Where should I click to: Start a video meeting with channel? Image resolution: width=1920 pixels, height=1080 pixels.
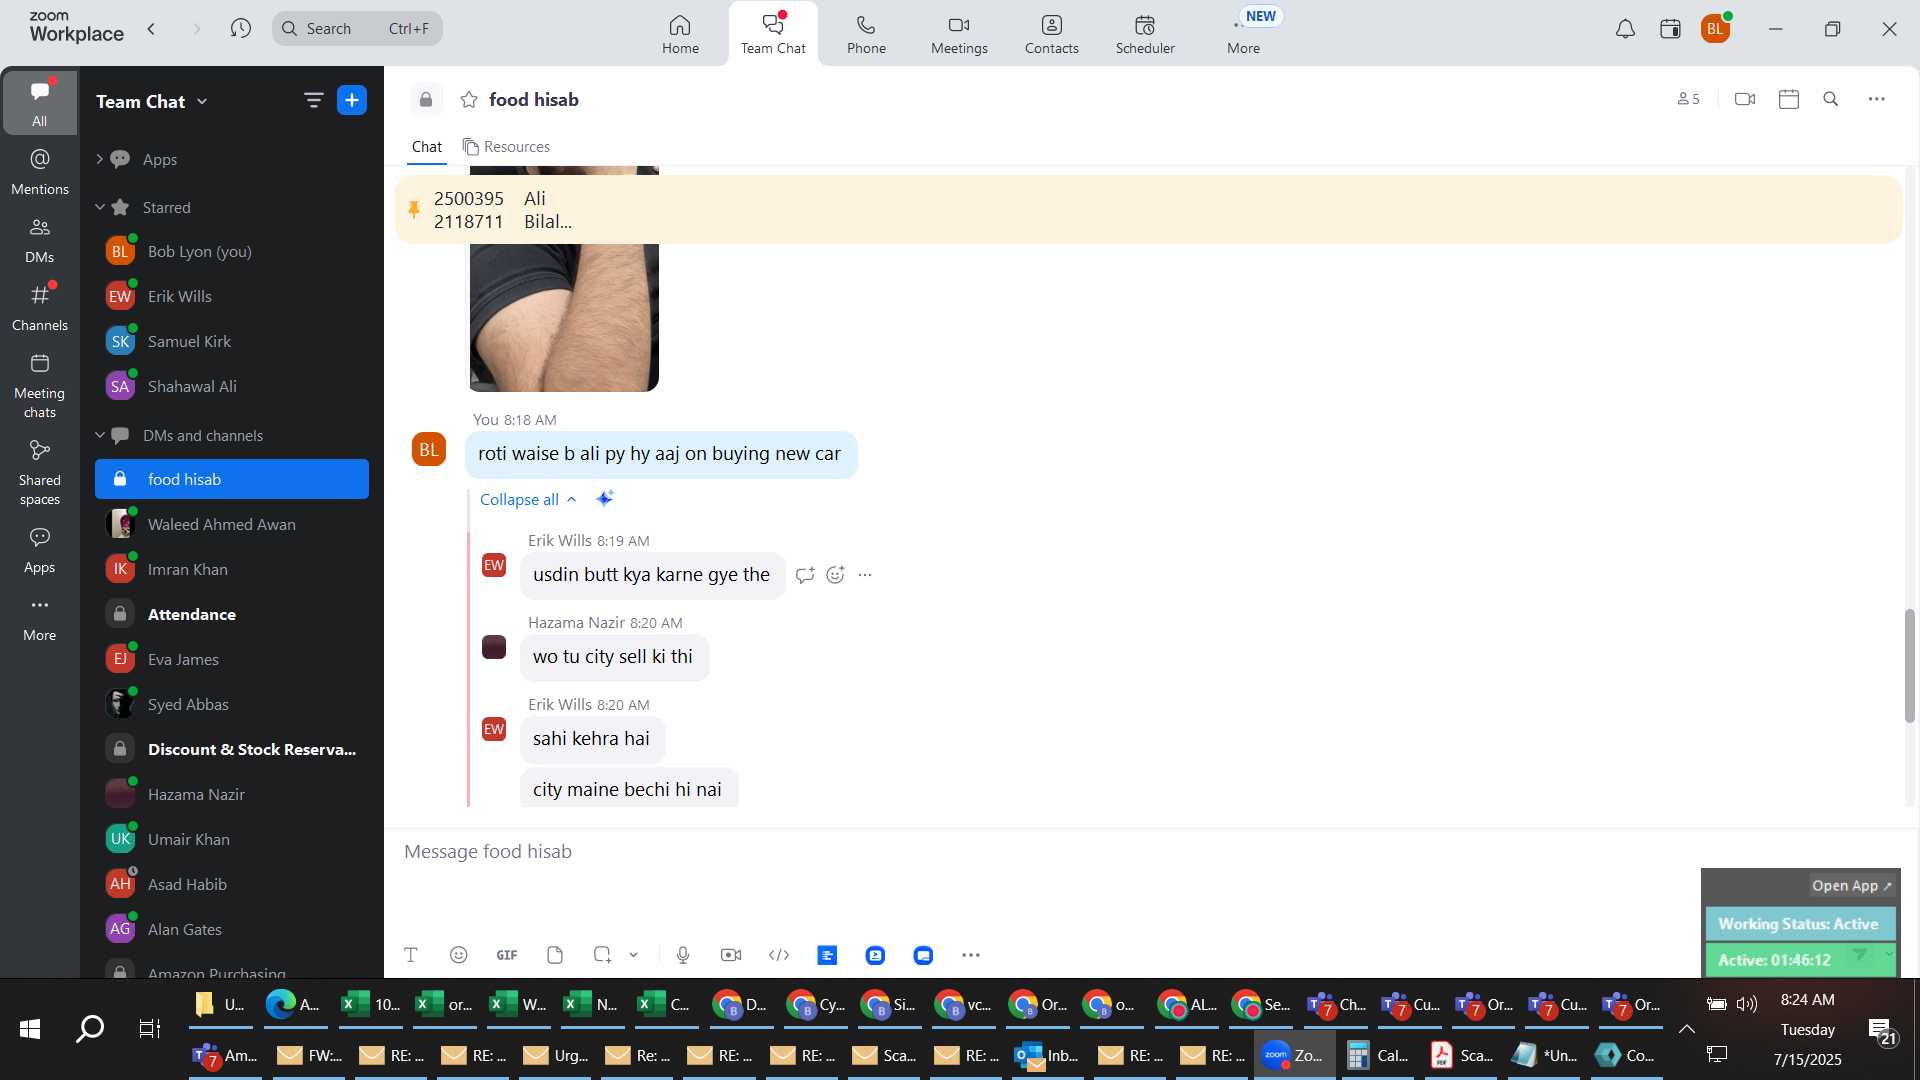pos(1745,99)
